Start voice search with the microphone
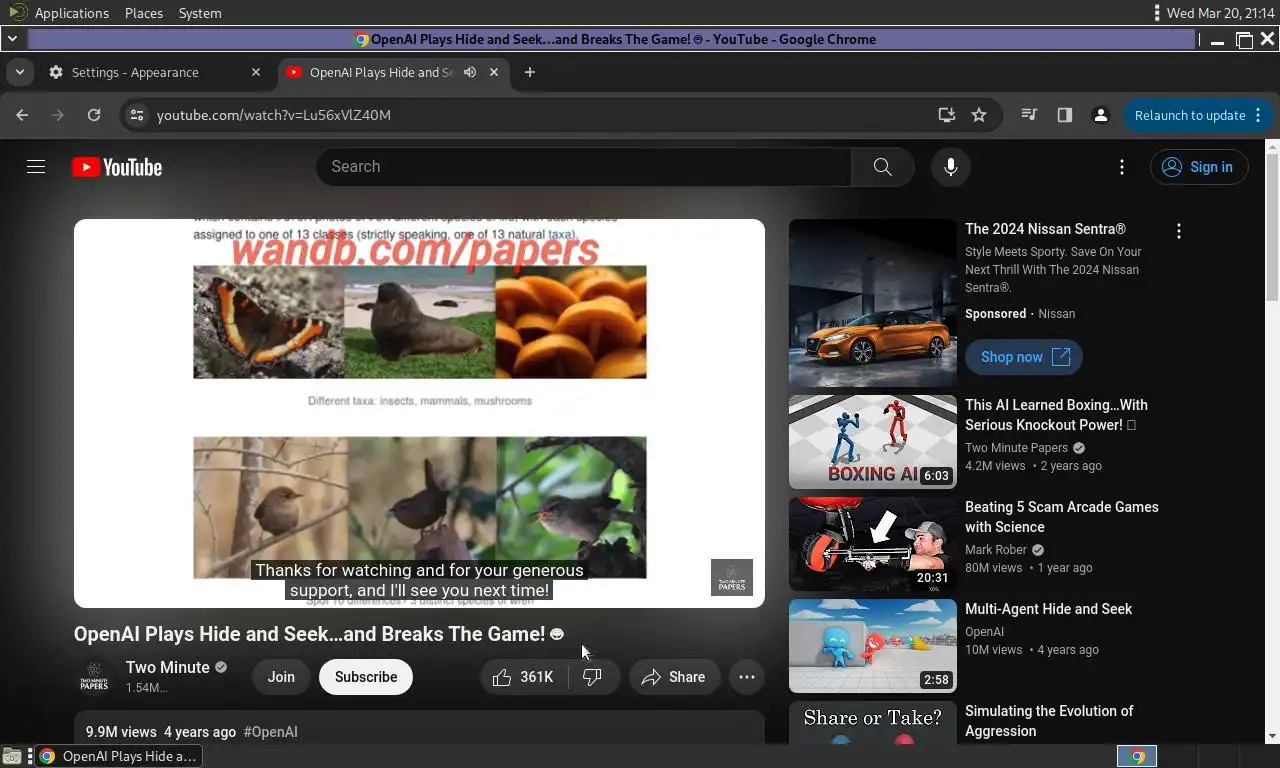This screenshot has height=768, width=1280. coord(951,167)
